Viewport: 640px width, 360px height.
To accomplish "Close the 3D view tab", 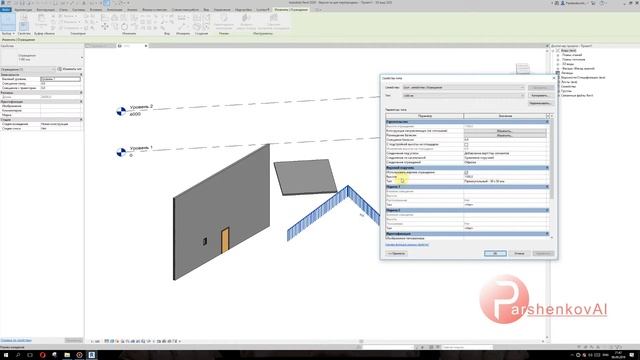I will 146,46.
